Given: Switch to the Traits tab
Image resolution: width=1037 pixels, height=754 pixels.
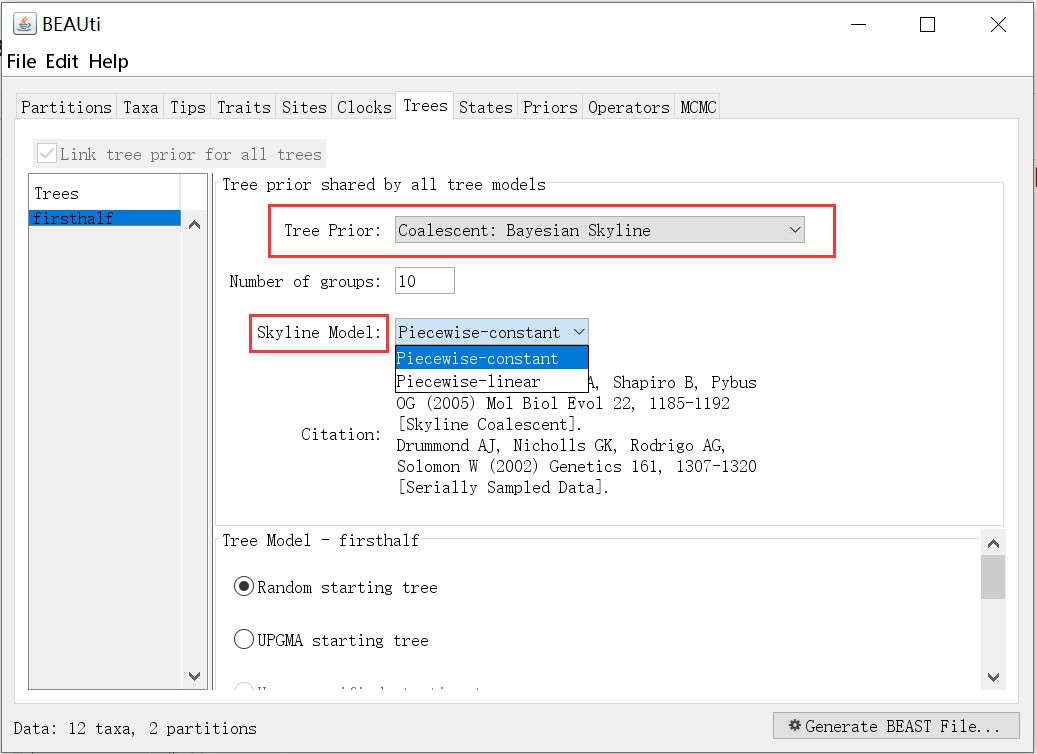Looking at the screenshot, I should click(x=244, y=107).
